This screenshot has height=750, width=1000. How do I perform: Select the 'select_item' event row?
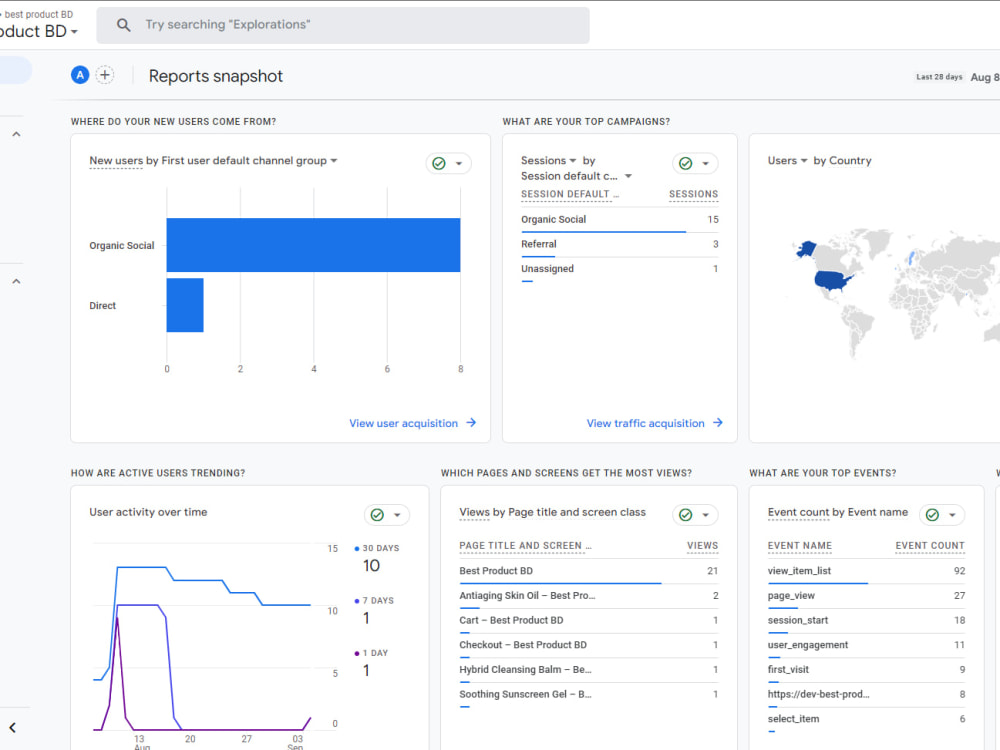point(867,720)
